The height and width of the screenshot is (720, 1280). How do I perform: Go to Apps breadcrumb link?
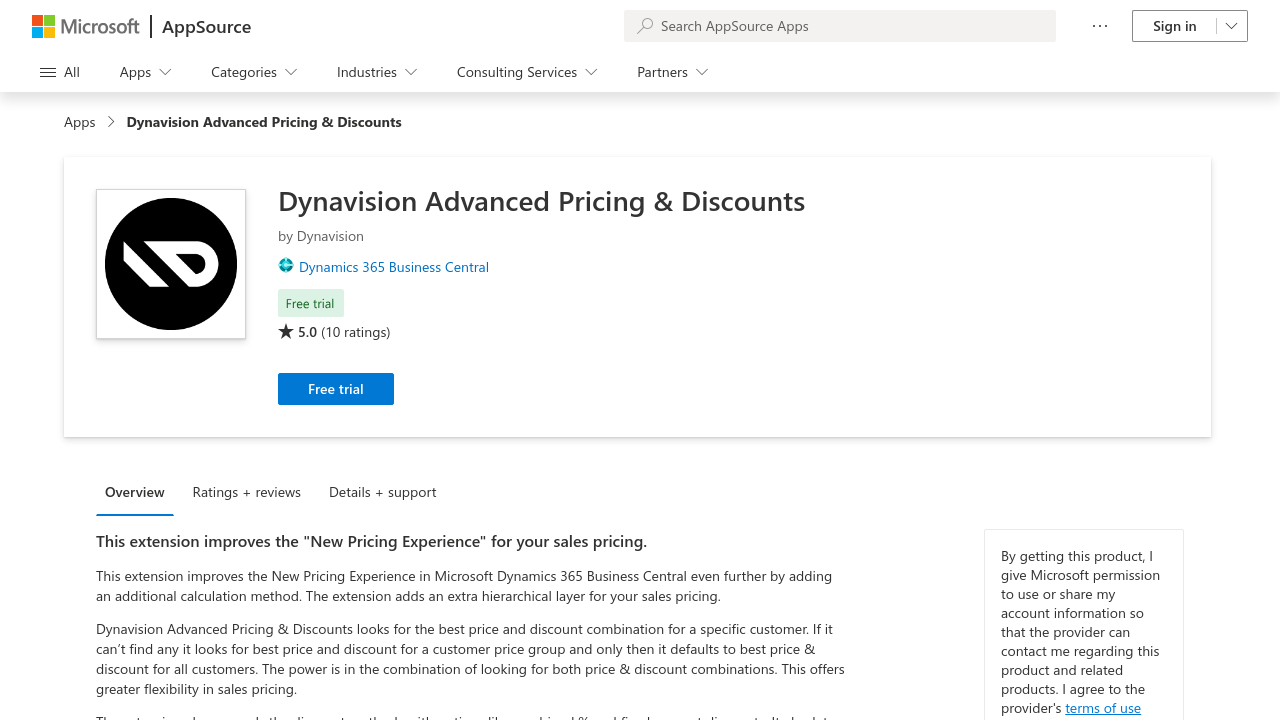80,122
